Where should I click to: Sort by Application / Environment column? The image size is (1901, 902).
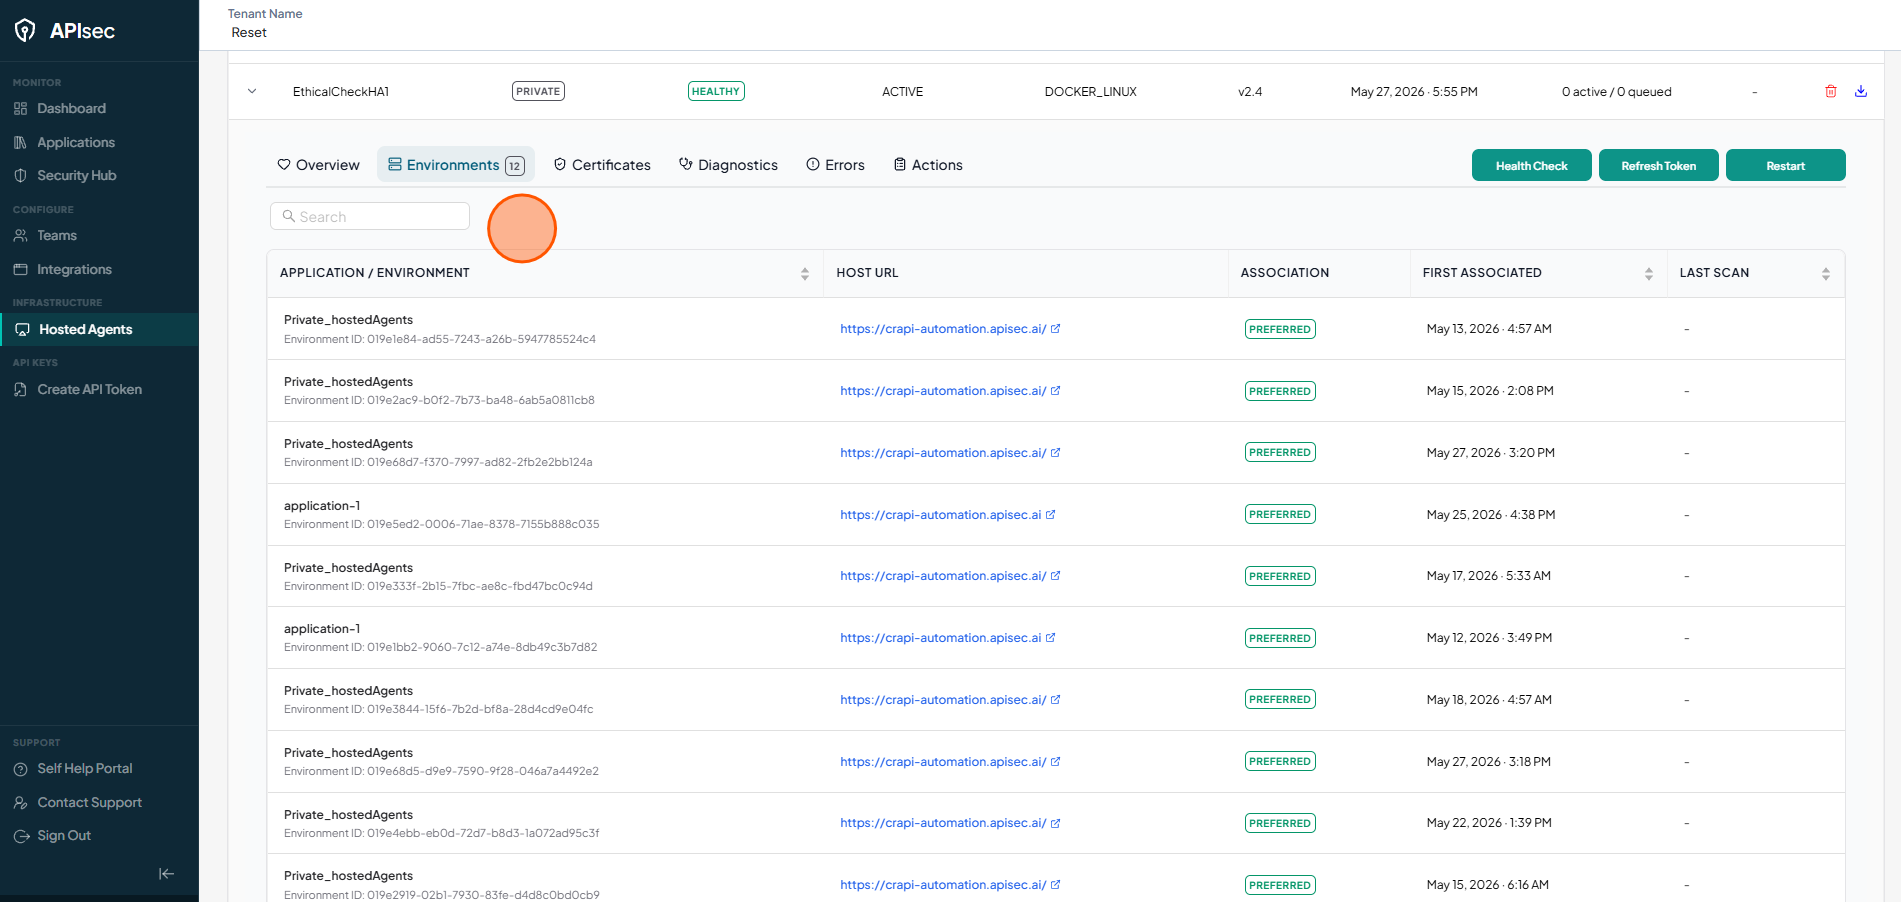[x=805, y=273]
